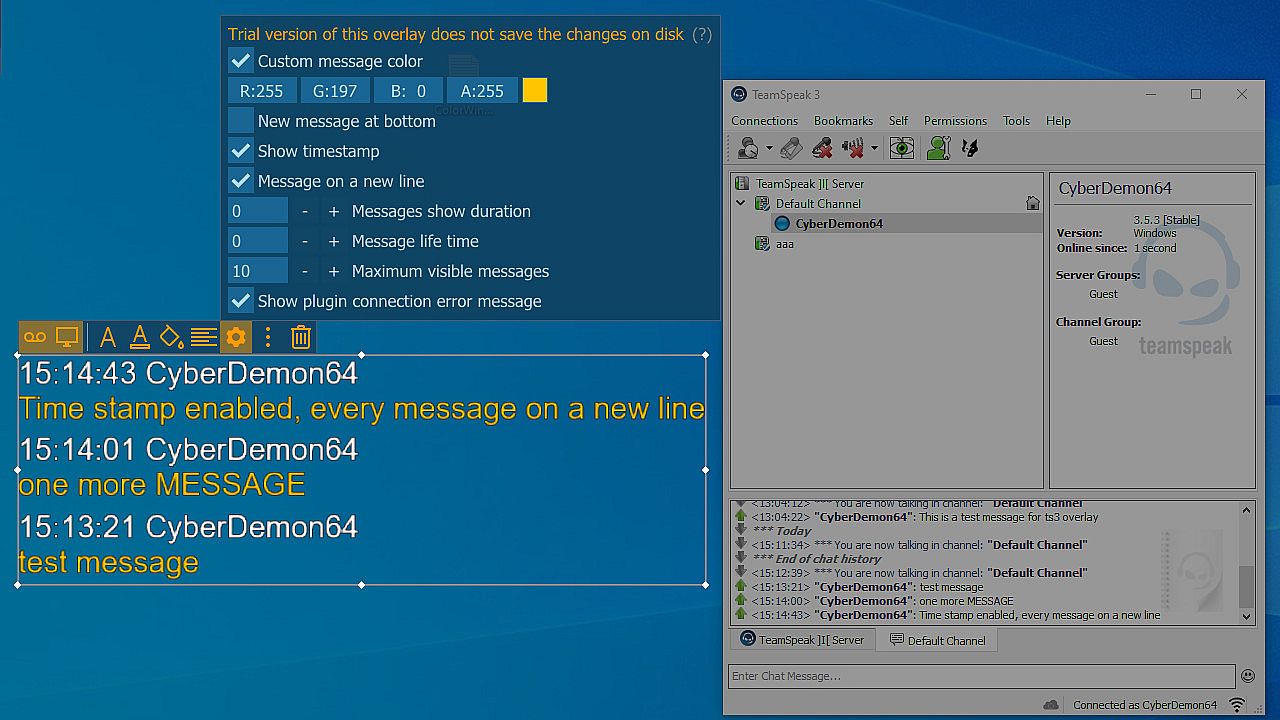Click the yellow message color swatch
This screenshot has width=1280, height=720.
pos(535,91)
